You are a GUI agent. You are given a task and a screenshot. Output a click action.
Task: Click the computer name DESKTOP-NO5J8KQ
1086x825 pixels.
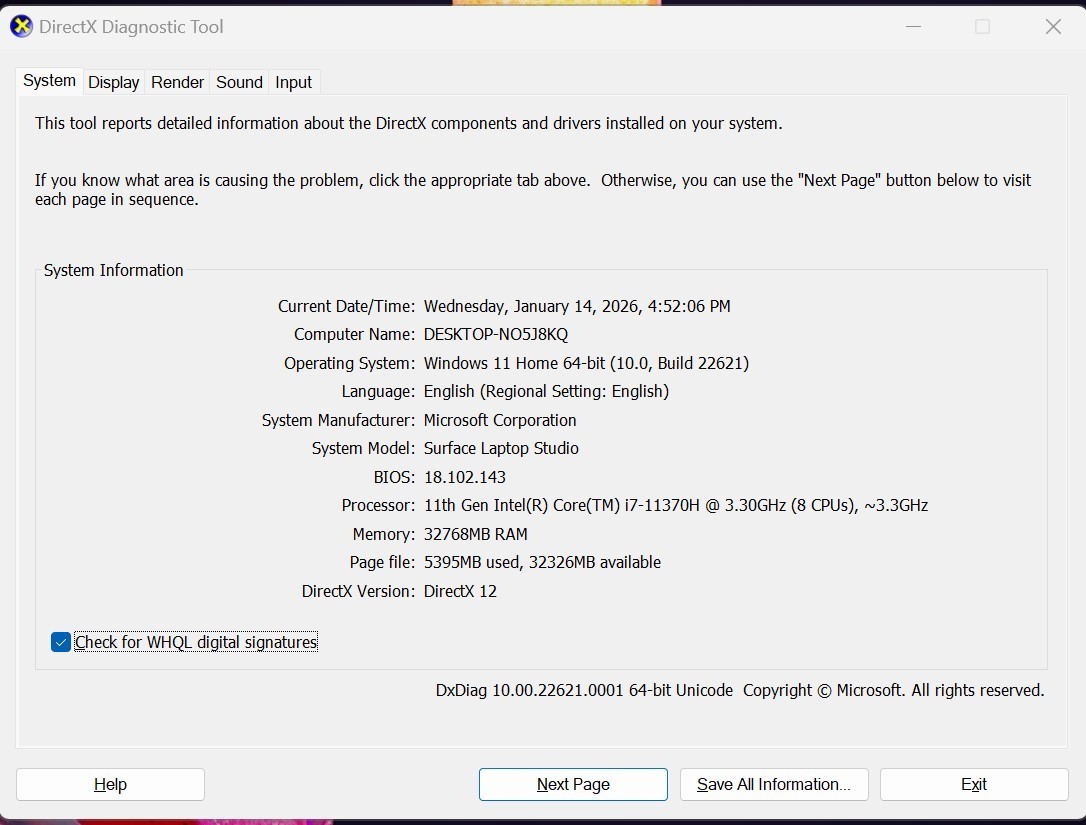496,335
